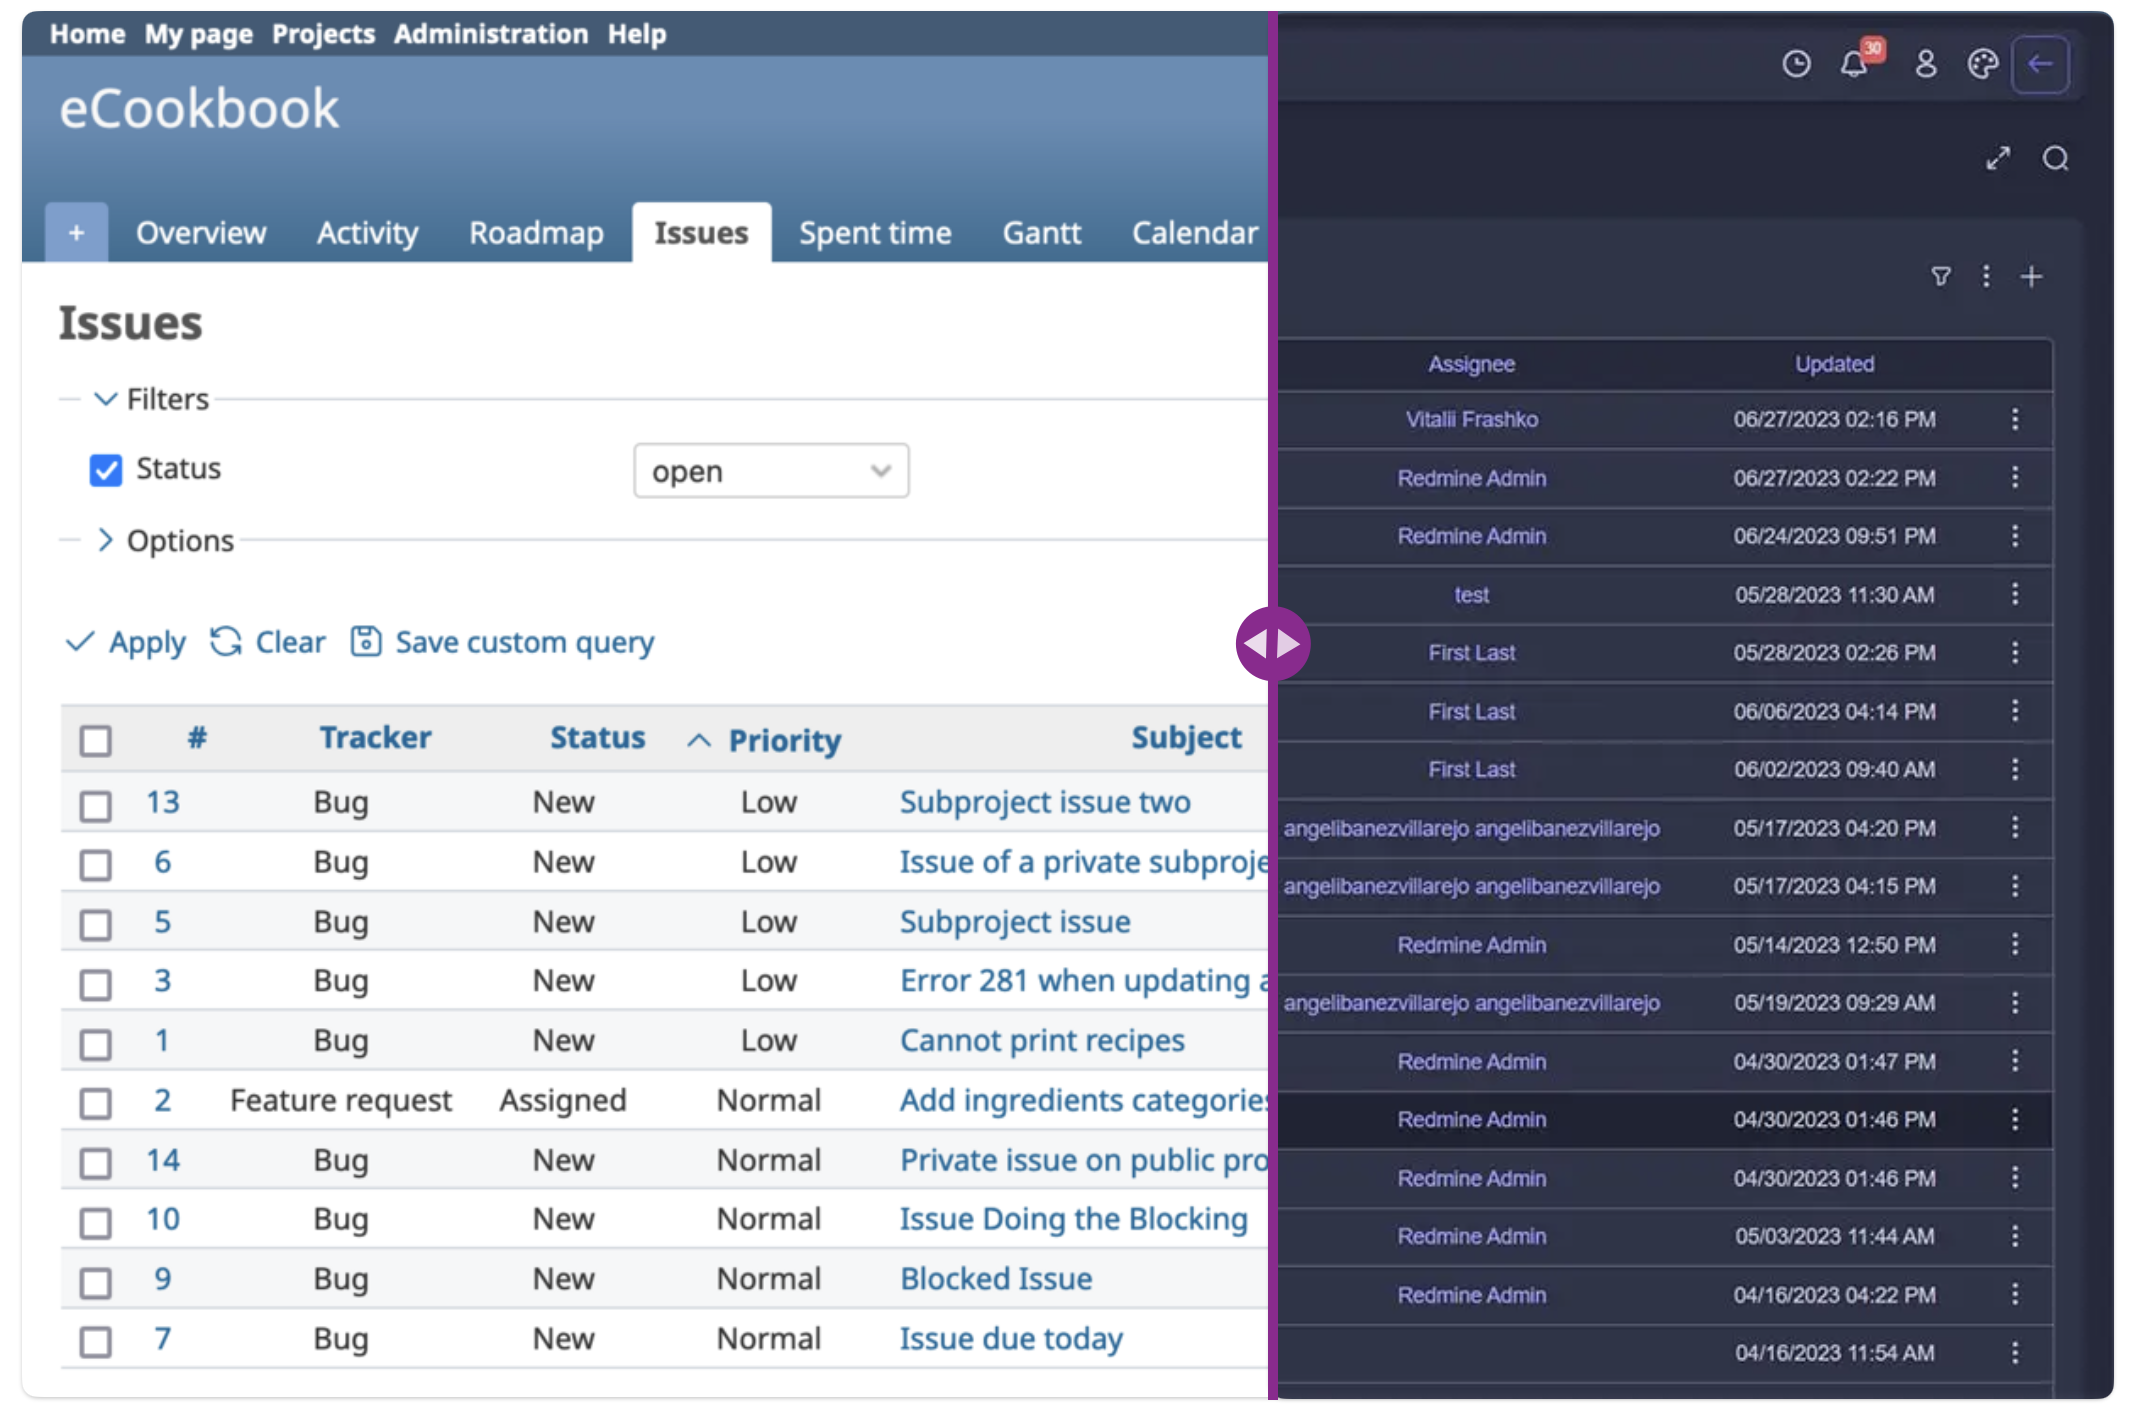
Task: Open the time tracking clock icon
Action: pos(1795,64)
